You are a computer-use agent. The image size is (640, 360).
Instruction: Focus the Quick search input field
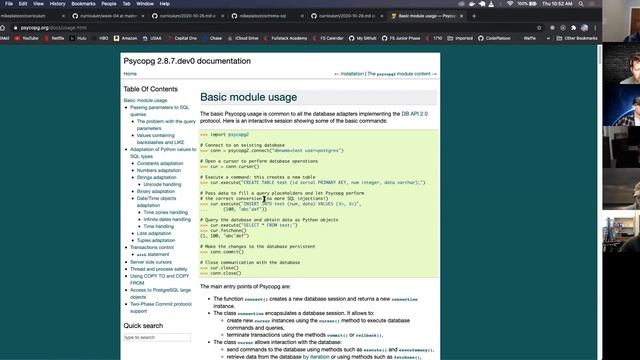[x=157, y=337]
